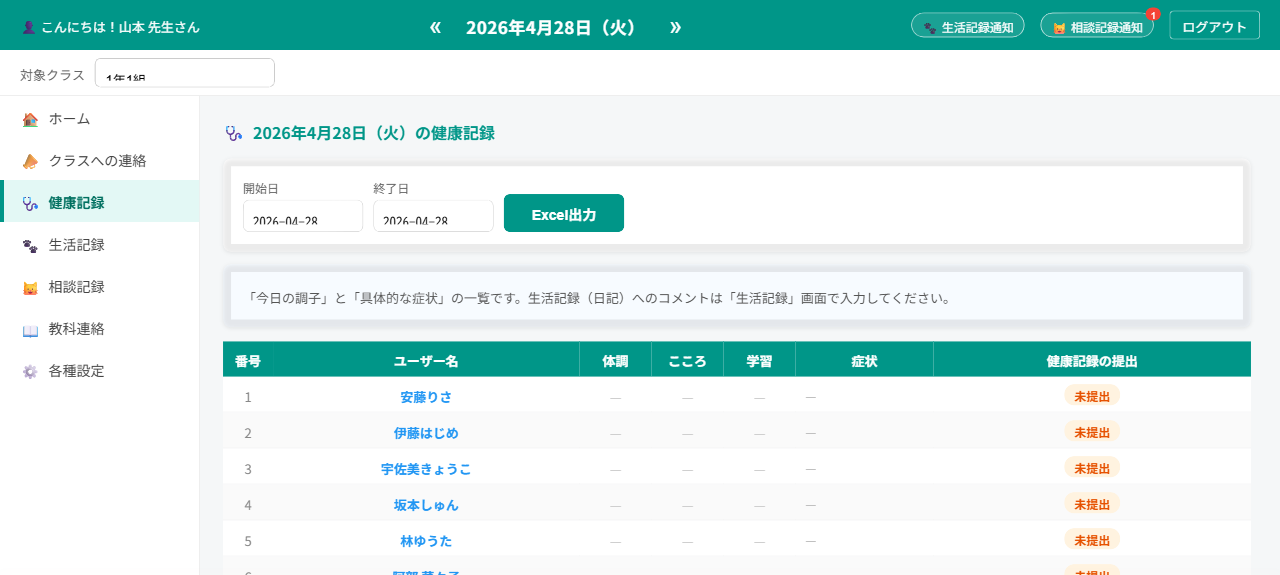Click the date 2026年4月28日（火） in header
The height and width of the screenshot is (575, 1280).
coord(552,27)
